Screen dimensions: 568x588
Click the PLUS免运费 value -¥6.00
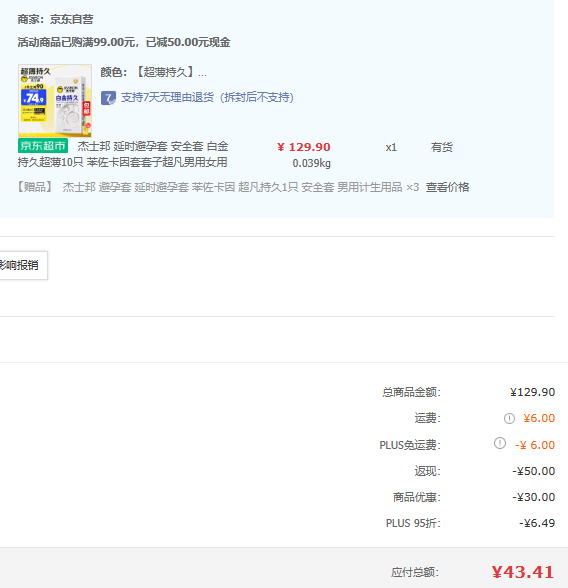(x=535, y=445)
